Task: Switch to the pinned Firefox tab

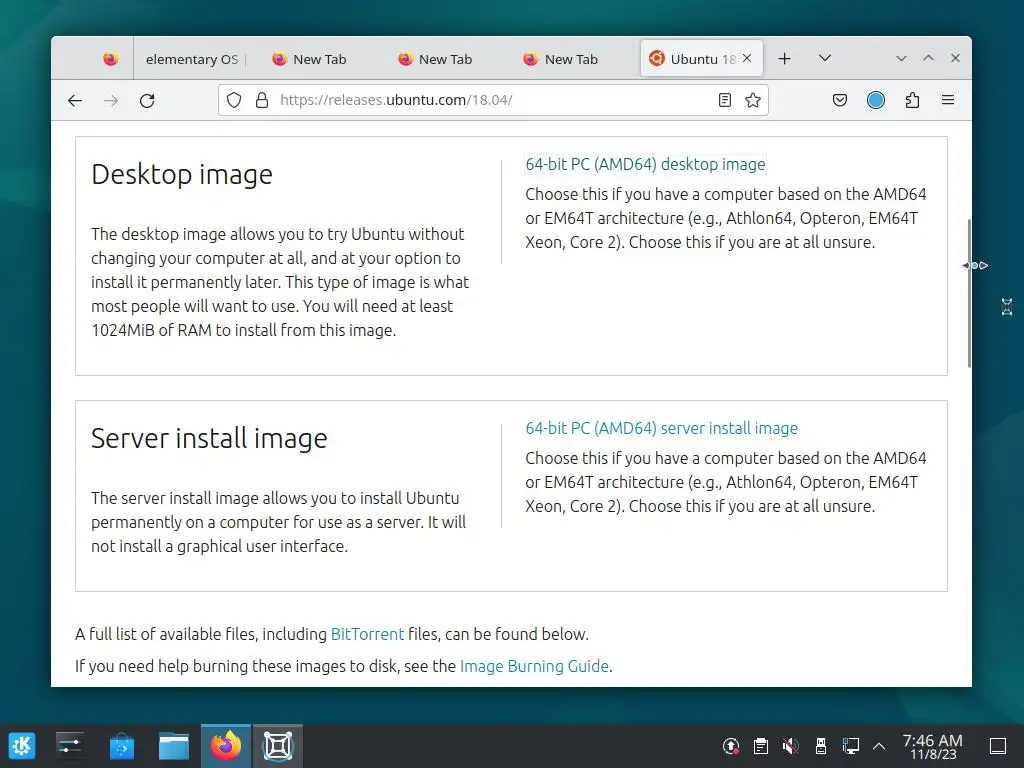Action: click(x=110, y=59)
